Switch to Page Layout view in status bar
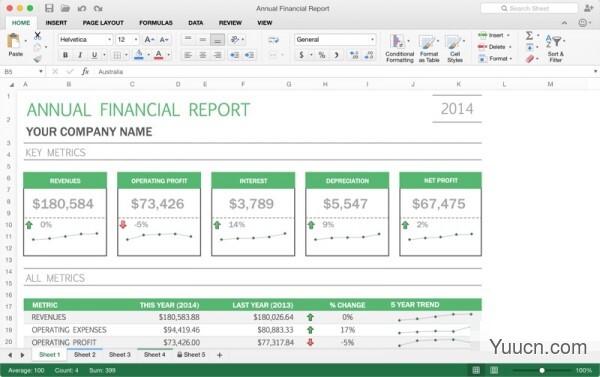 tap(494, 370)
